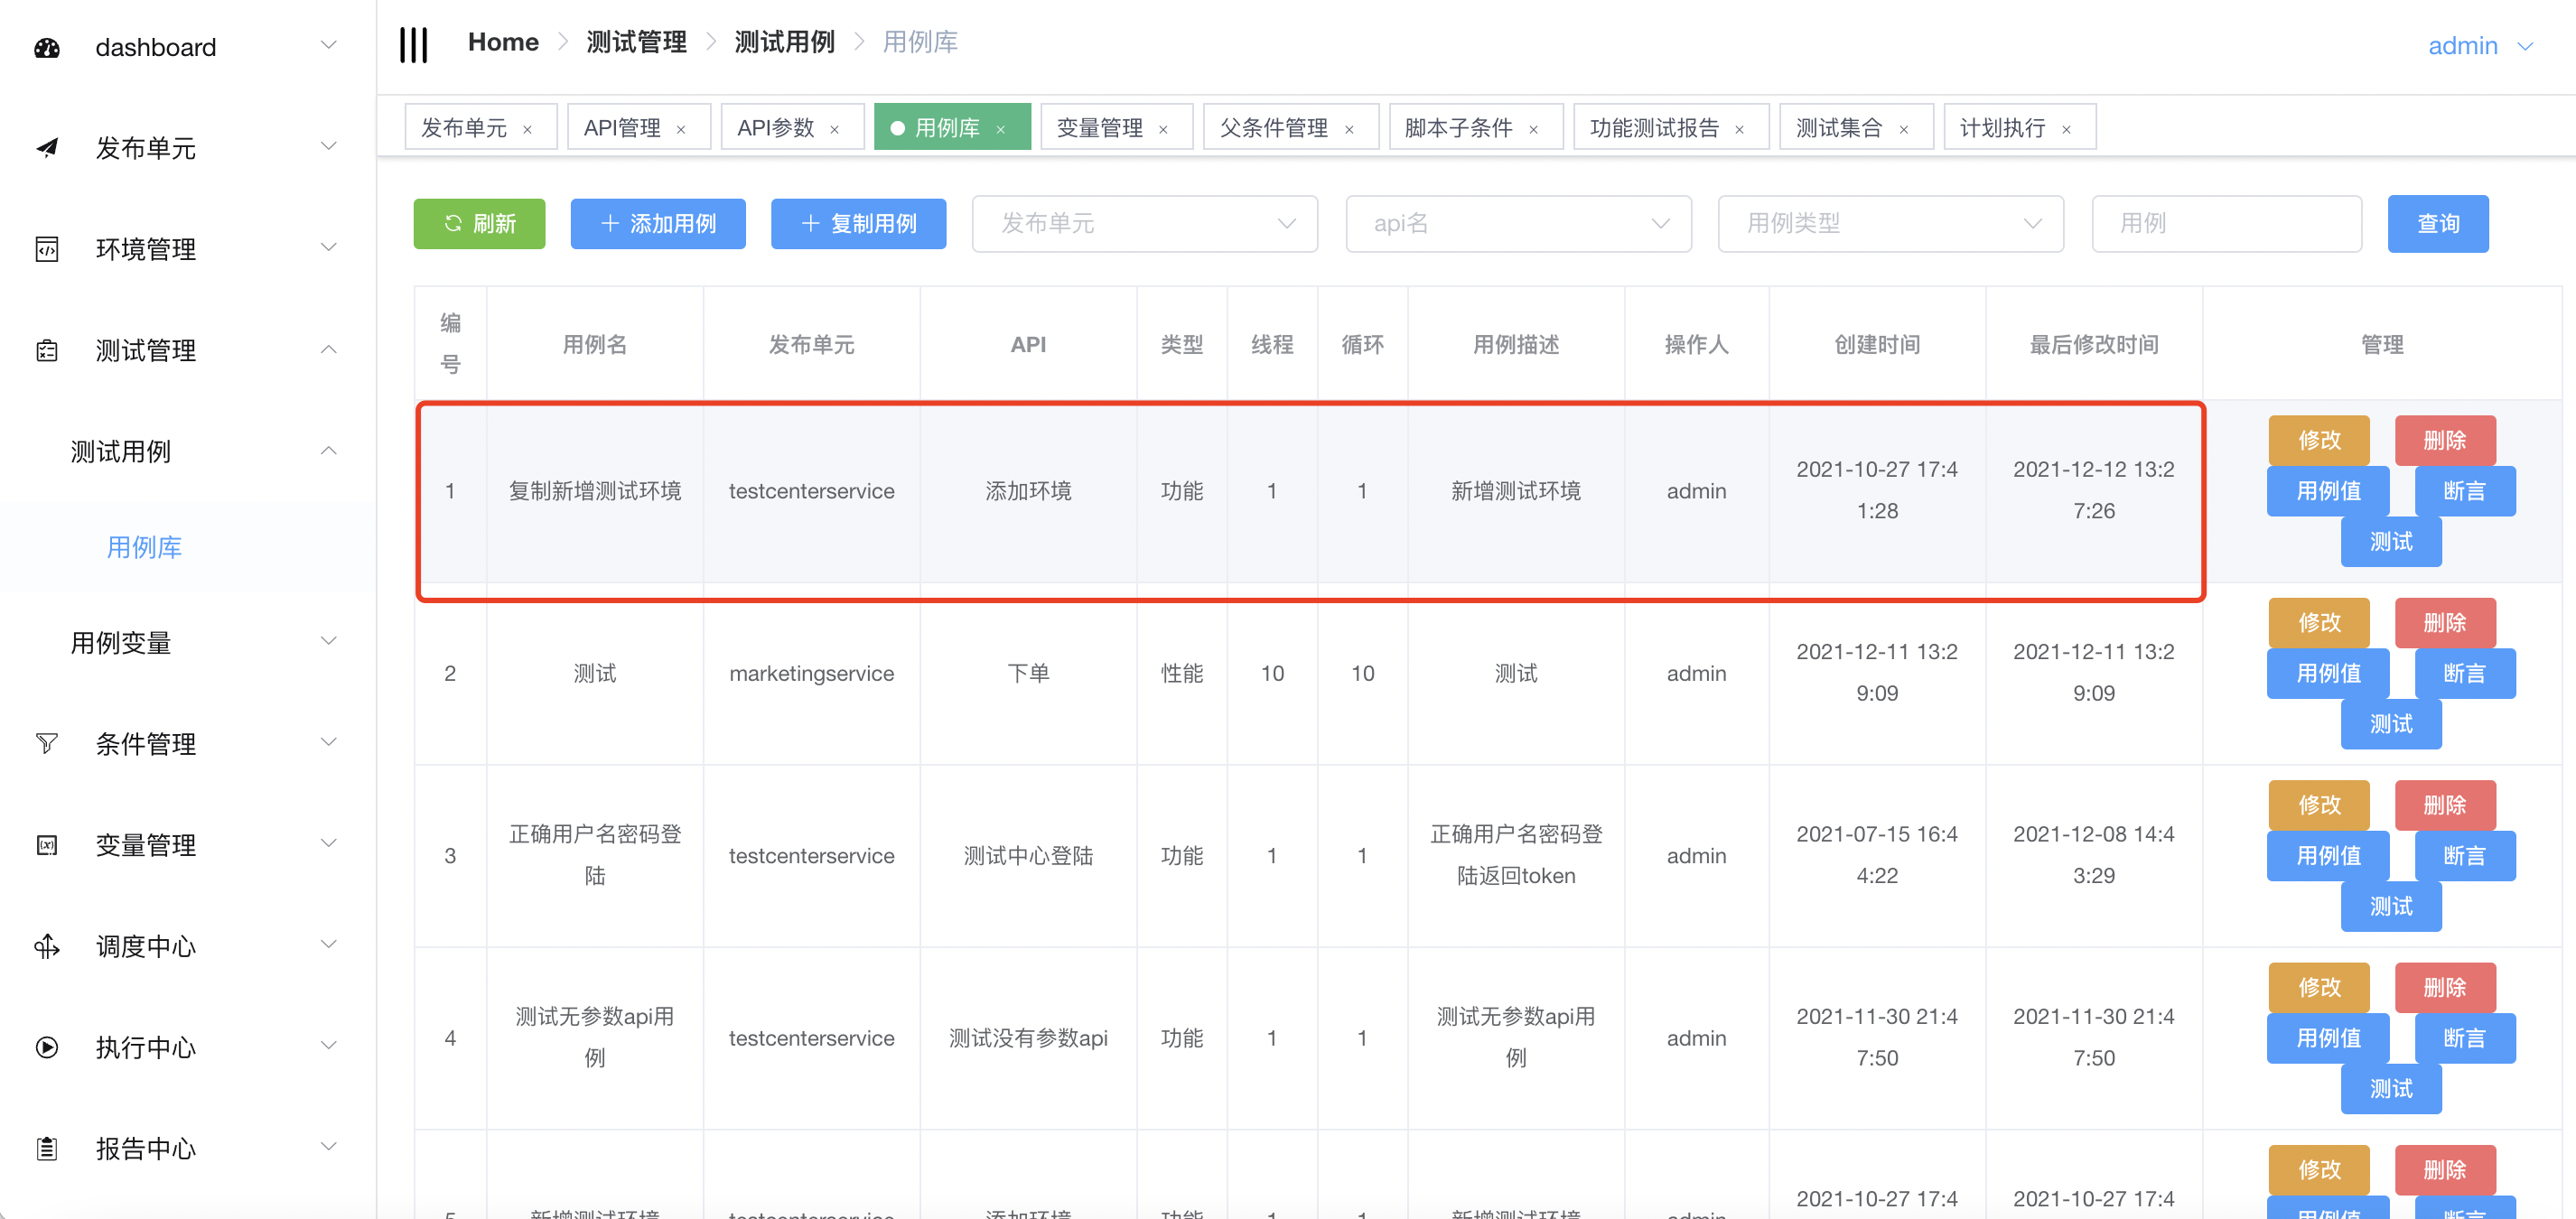
Task: Collapse the 测试用例 submenu
Action: click(328, 451)
